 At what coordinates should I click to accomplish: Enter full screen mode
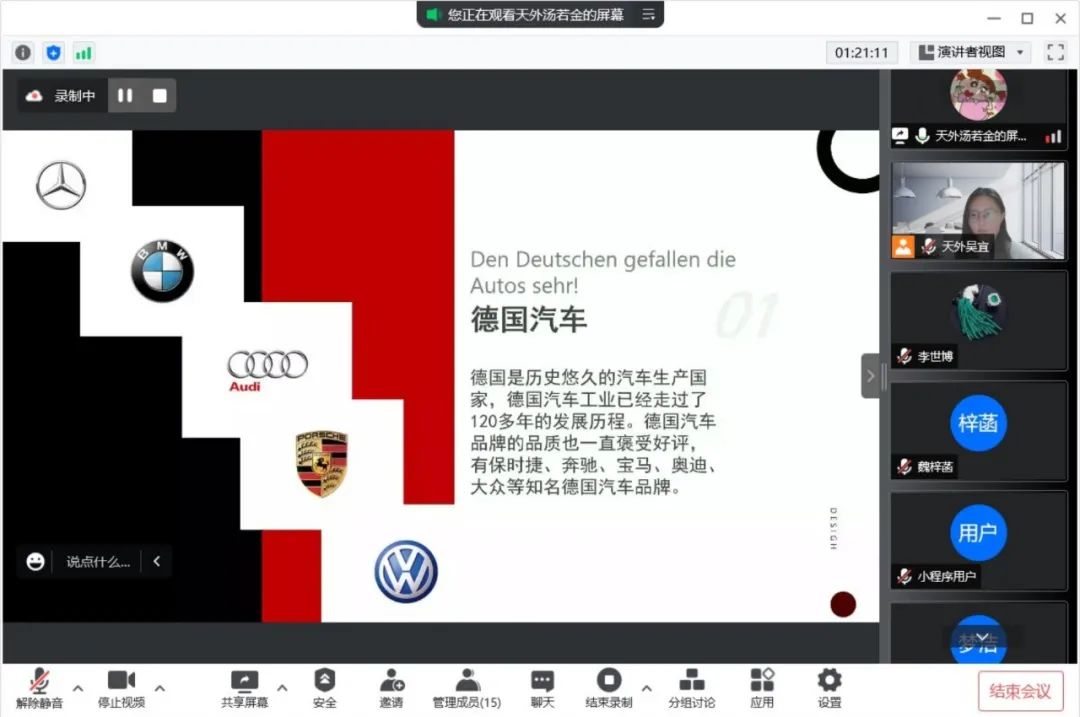[x=1055, y=52]
